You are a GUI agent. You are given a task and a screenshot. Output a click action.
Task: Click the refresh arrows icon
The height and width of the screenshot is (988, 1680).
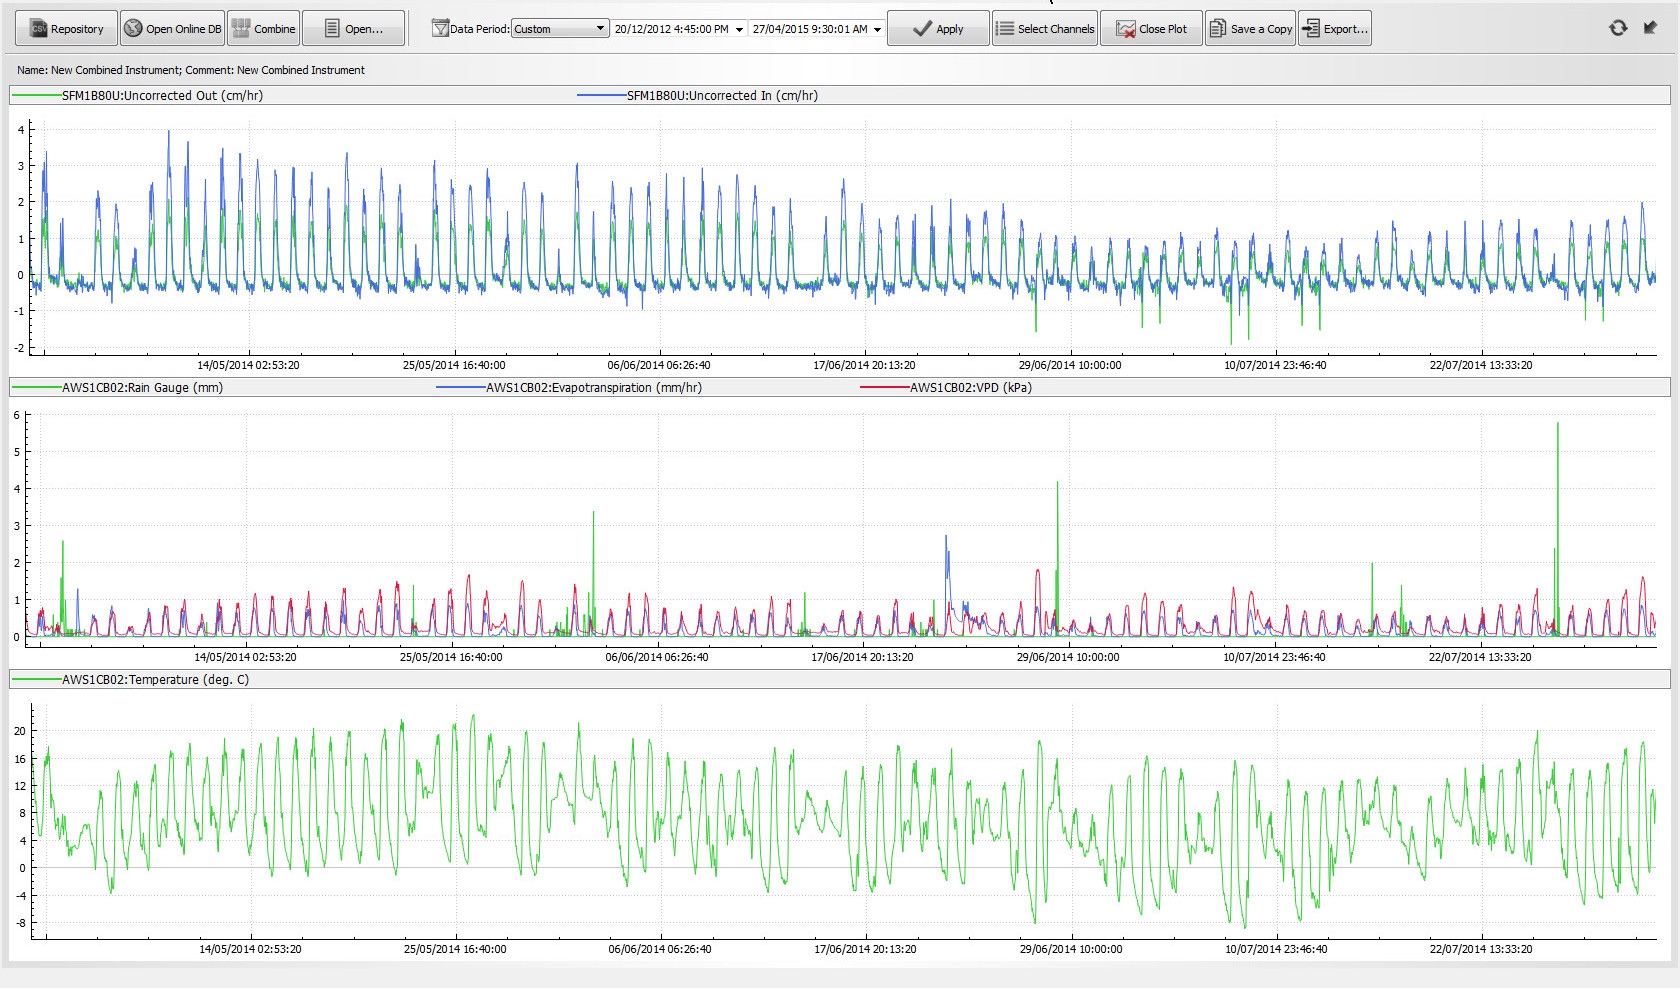click(1618, 28)
